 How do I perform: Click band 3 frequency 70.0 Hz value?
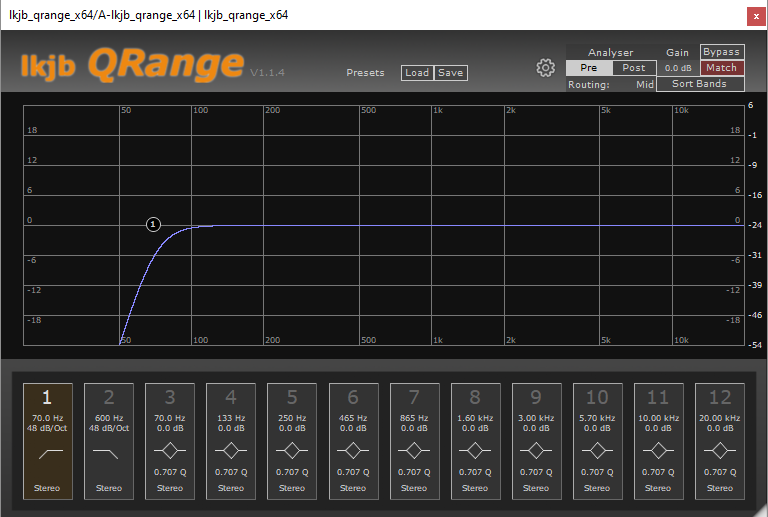(170, 418)
